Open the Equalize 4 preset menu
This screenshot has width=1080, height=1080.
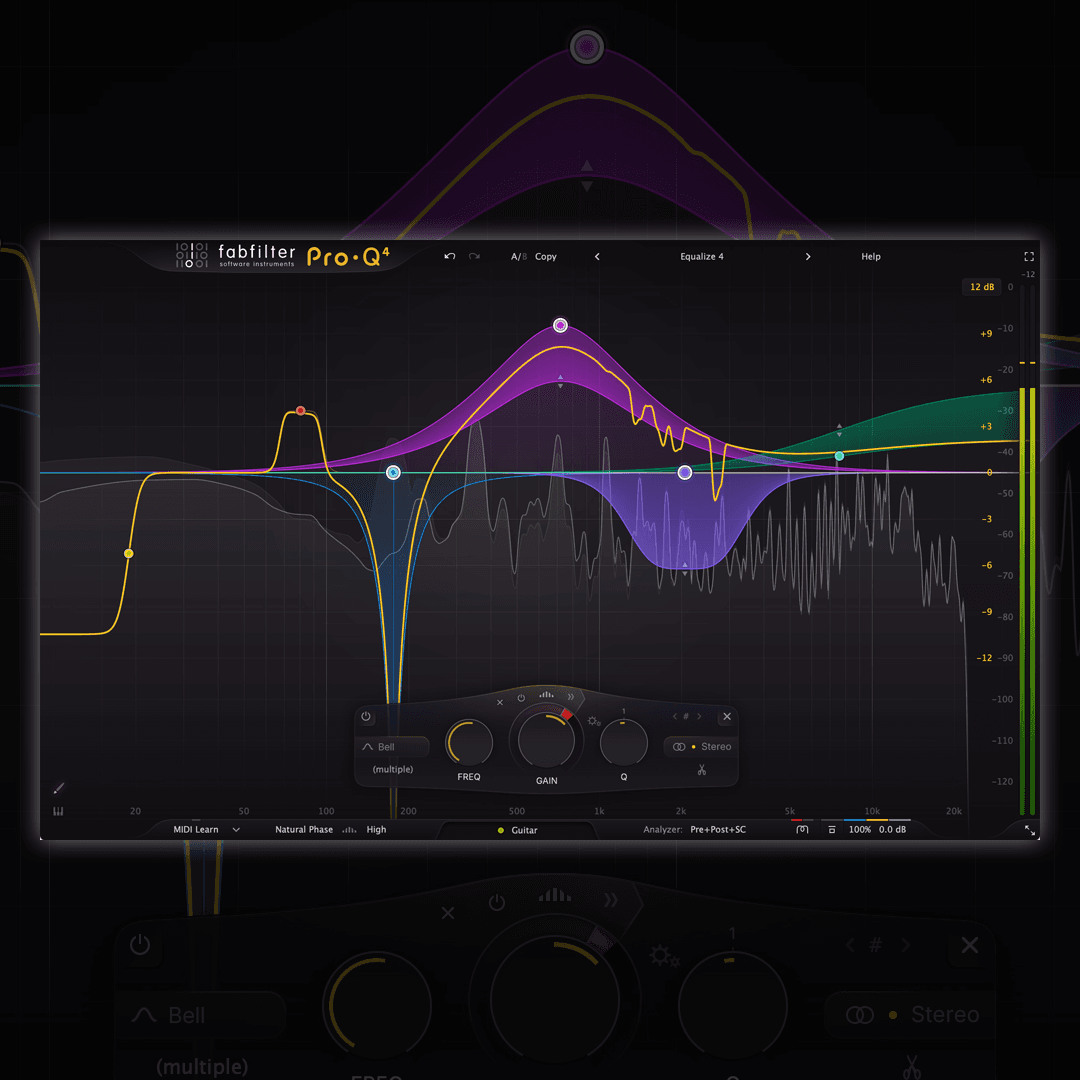[x=702, y=256]
